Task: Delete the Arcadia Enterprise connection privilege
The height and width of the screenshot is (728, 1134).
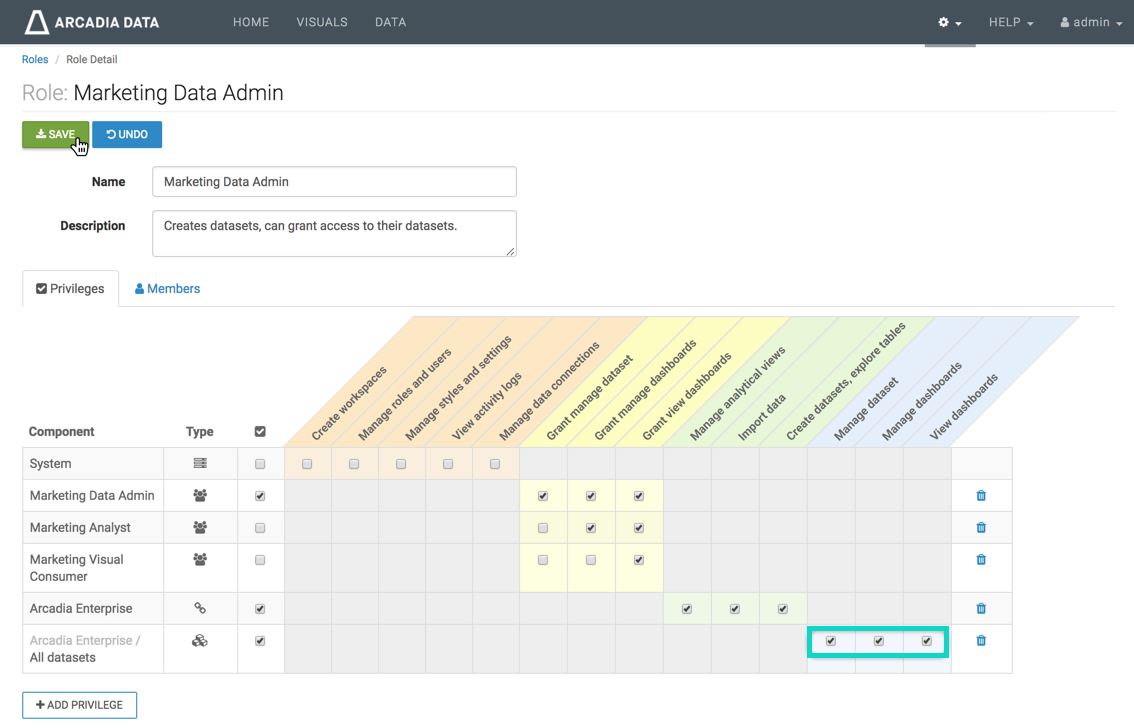Action: click(981, 609)
